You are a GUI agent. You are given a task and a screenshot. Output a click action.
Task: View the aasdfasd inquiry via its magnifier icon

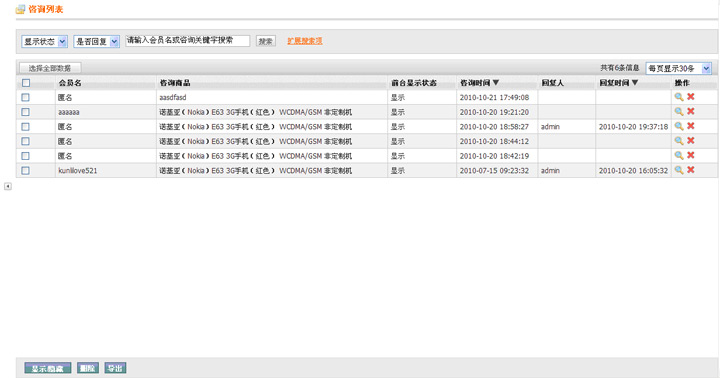[679, 97]
